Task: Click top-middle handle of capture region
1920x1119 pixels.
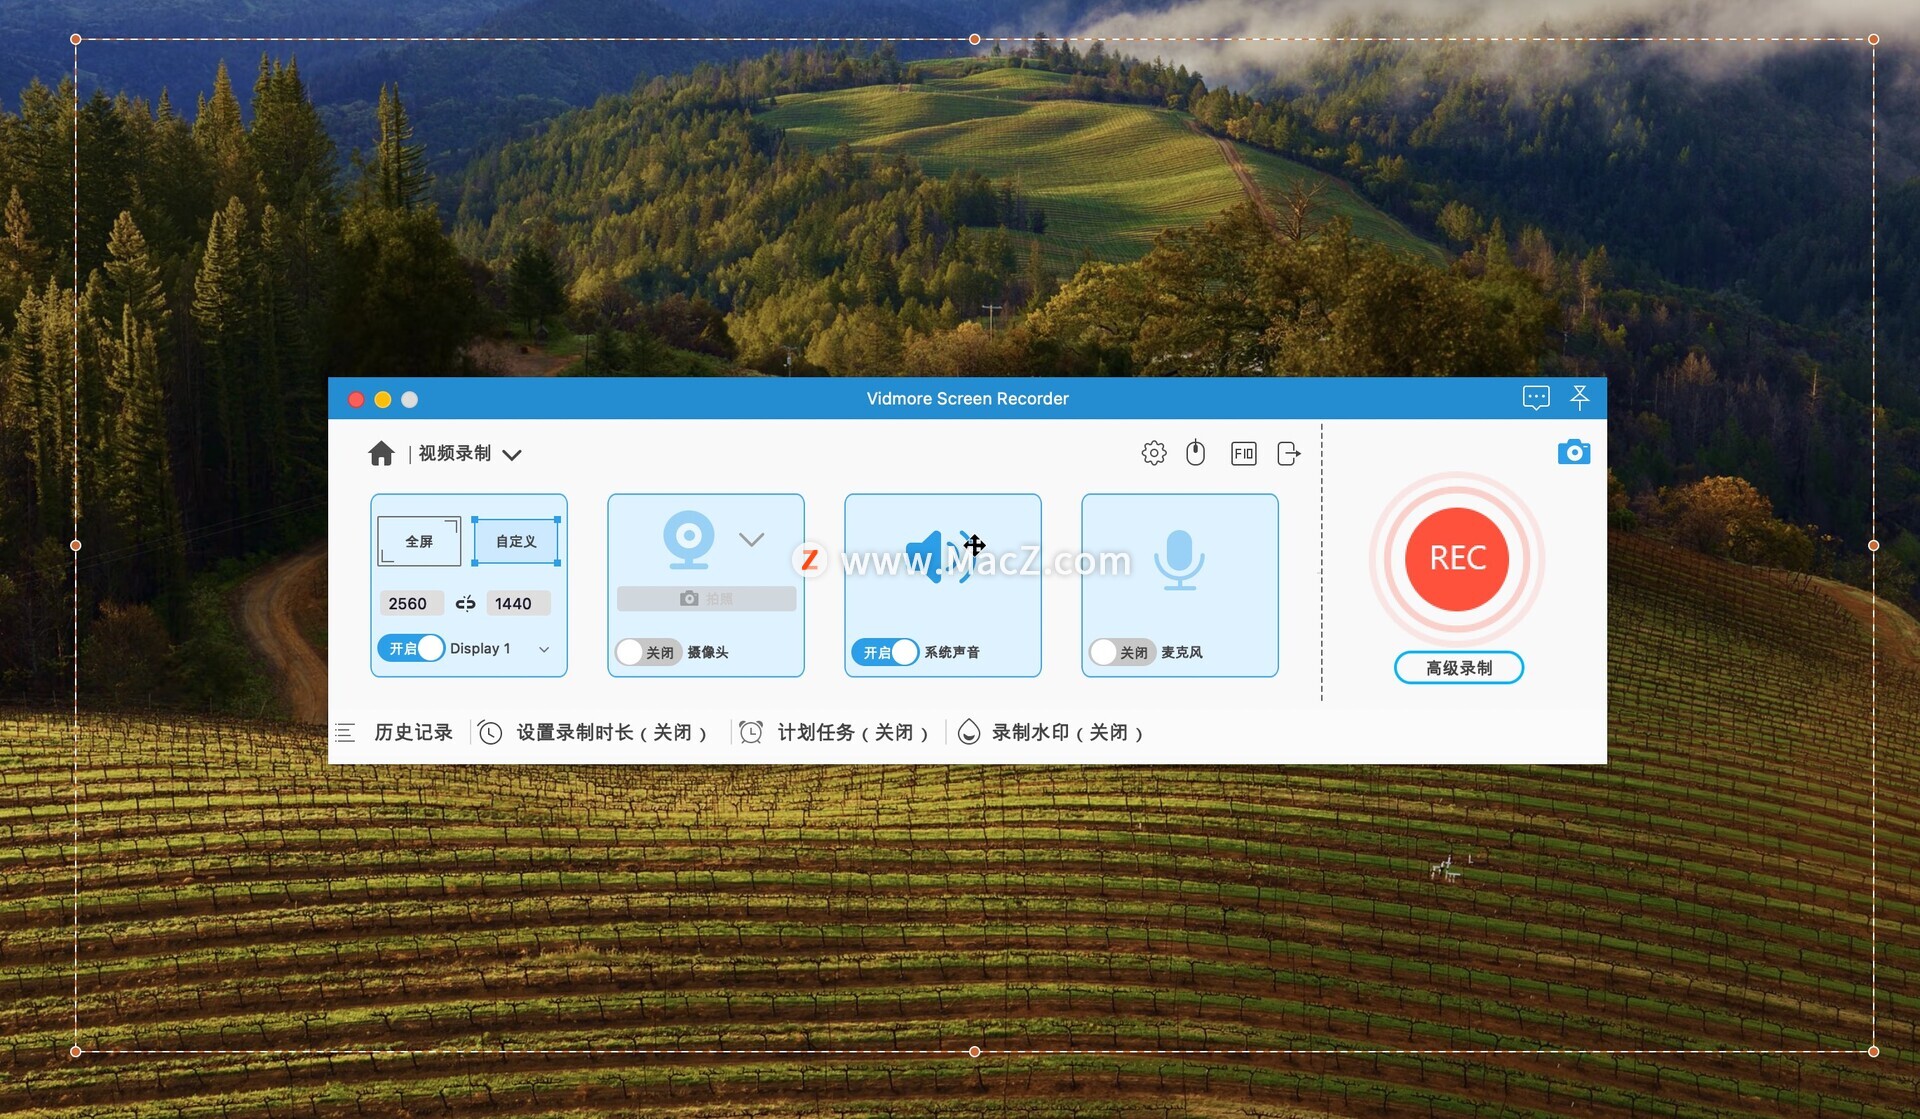Action: pos(975,40)
